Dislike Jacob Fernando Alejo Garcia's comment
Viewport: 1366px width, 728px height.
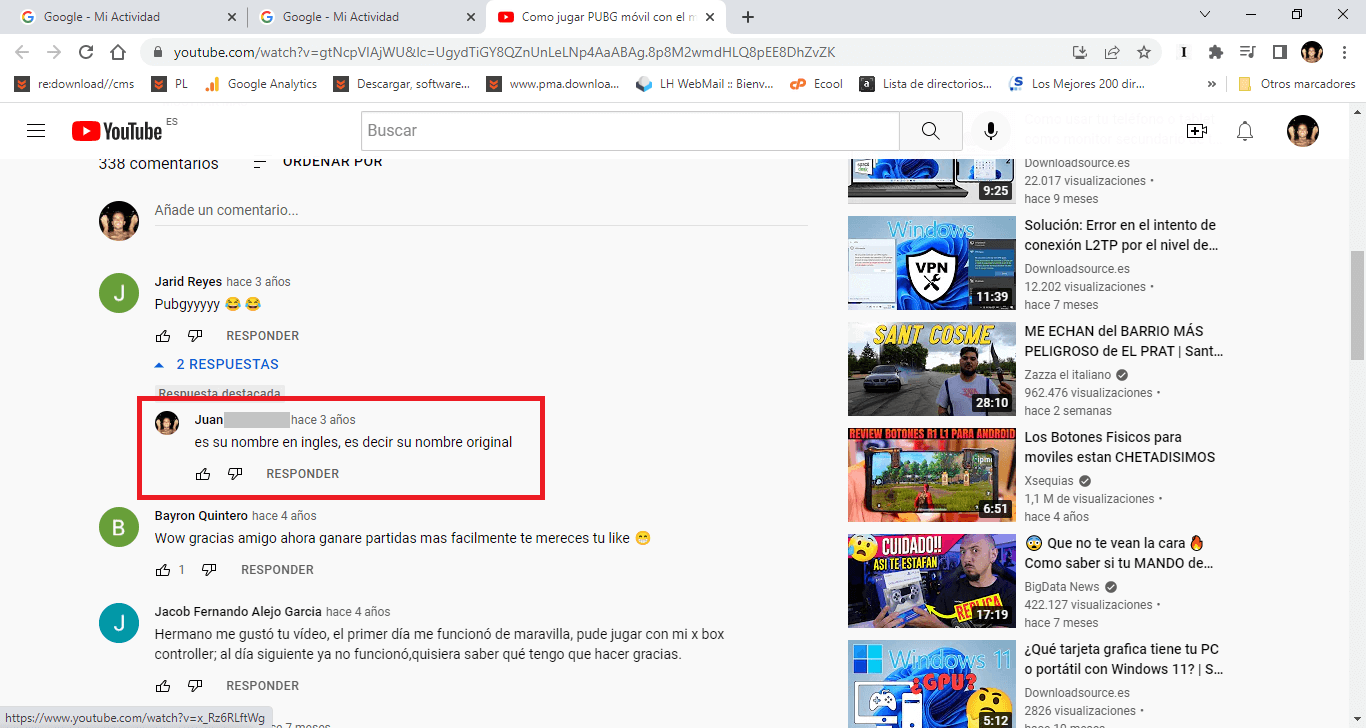pos(195,686)
